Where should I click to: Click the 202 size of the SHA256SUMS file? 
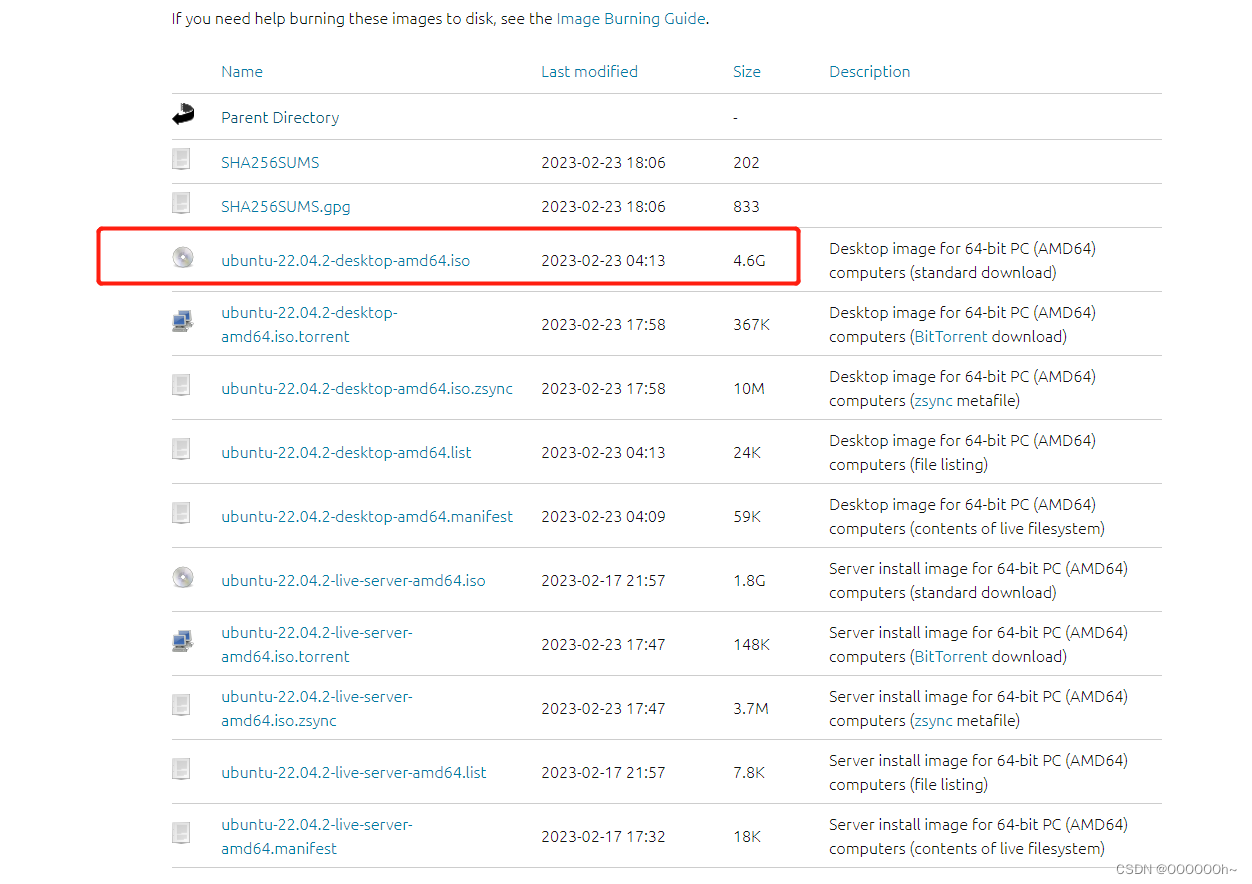pyautogui.click(x=746, y=162)
